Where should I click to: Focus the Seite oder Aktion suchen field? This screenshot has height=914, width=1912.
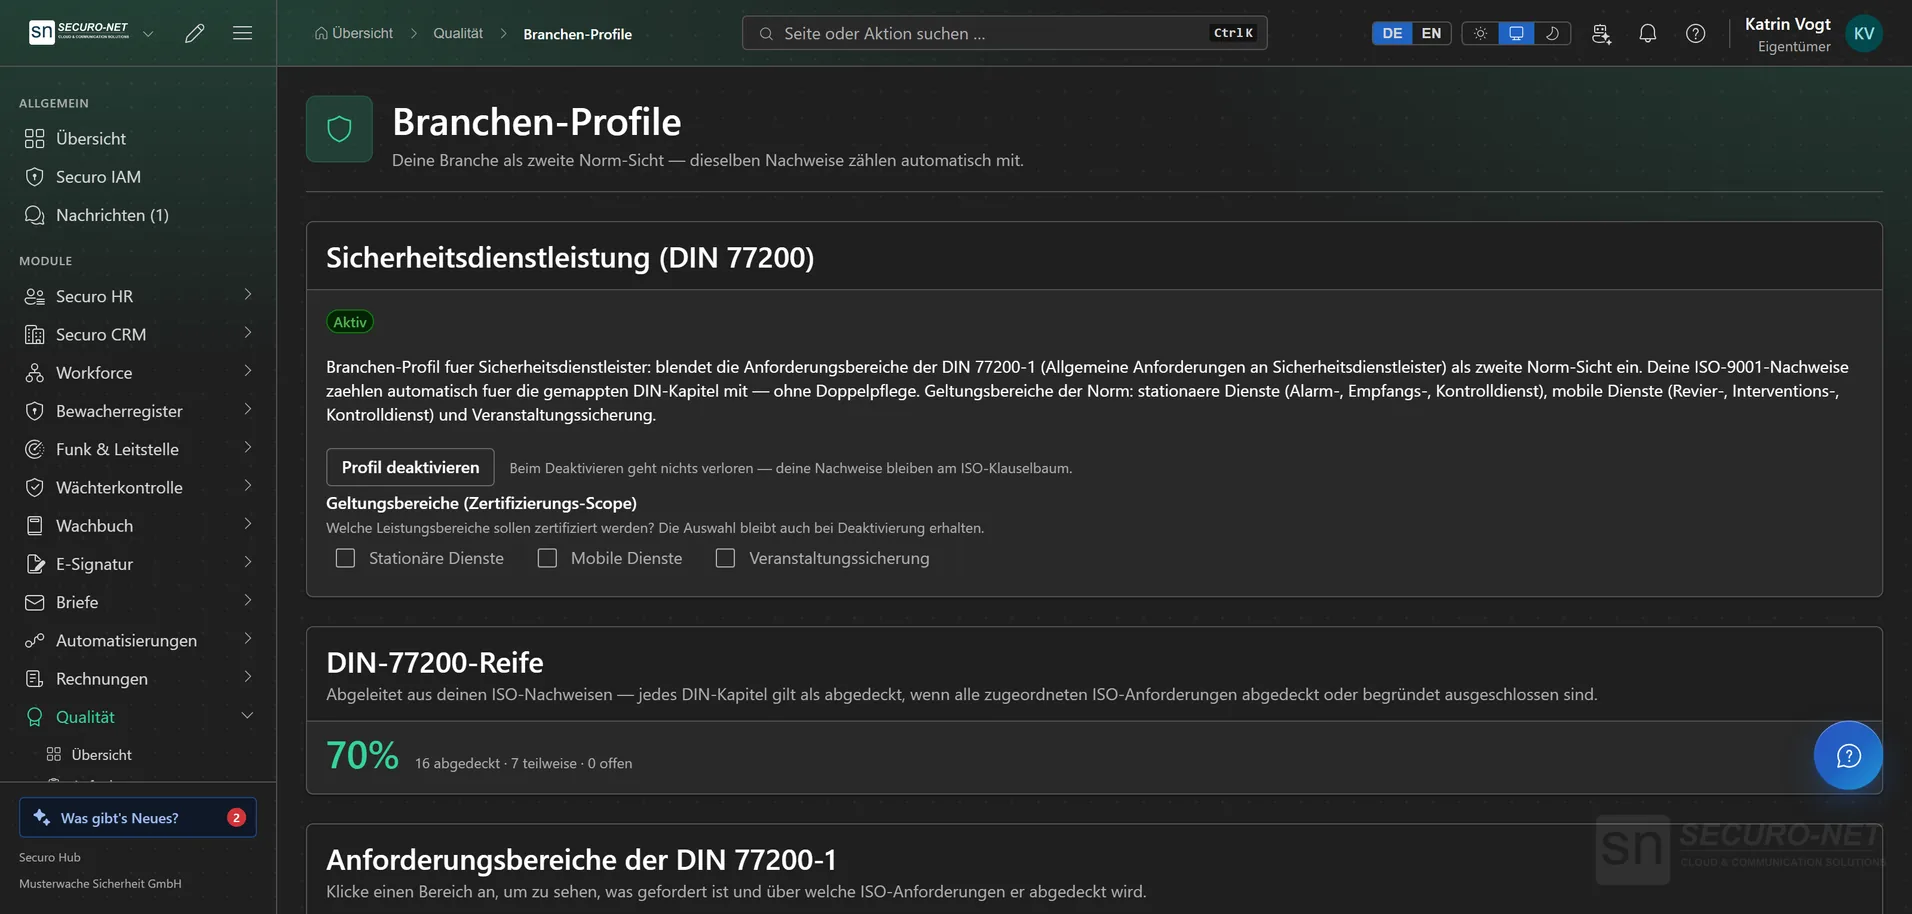pos(1004,33)
